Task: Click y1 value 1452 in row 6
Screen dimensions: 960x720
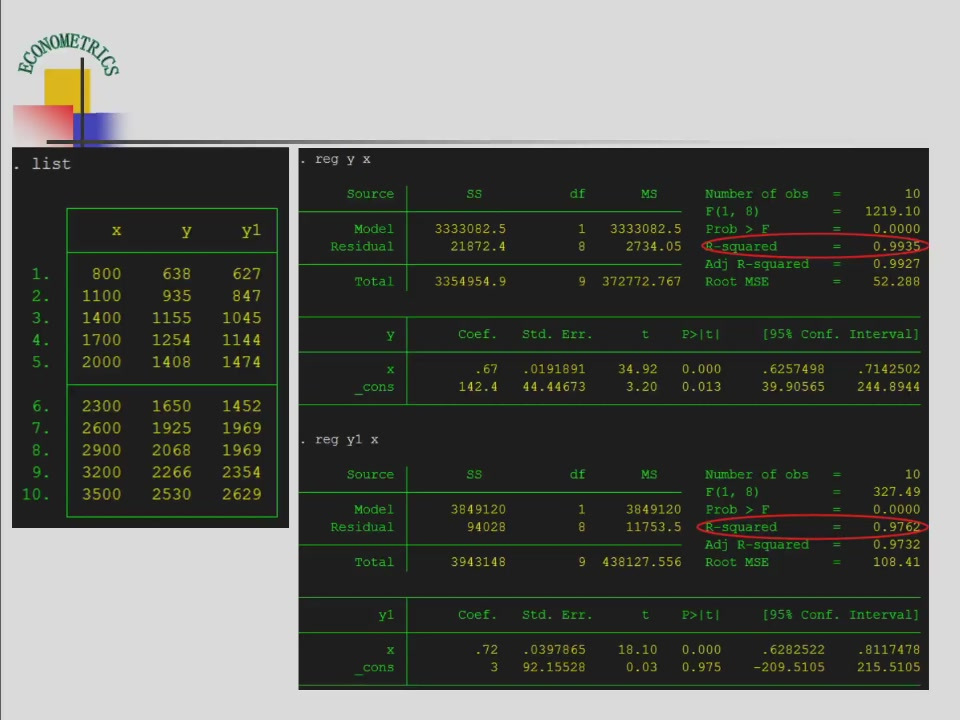Action: point(242,406)
